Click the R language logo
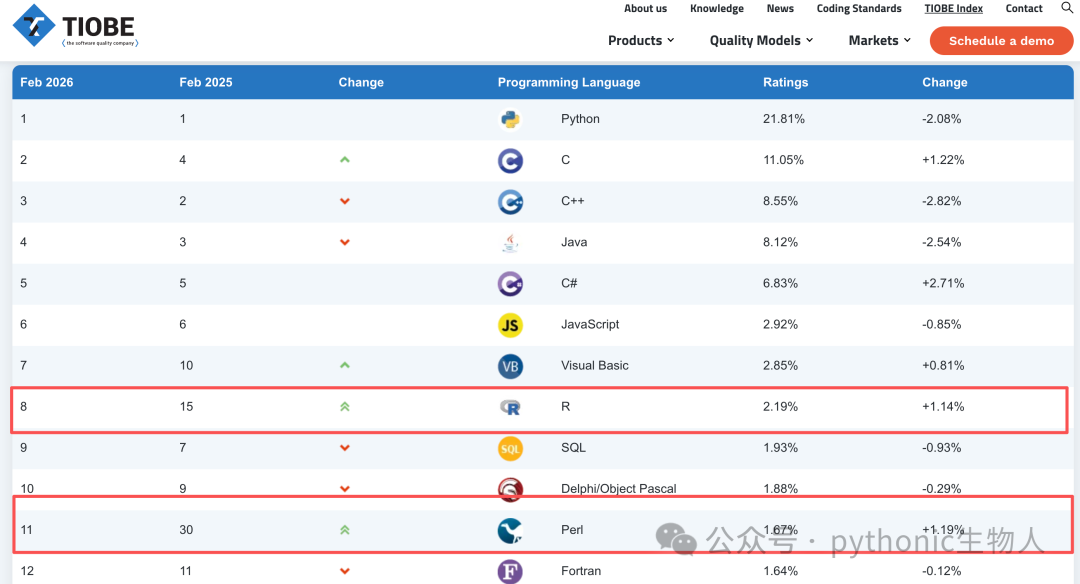This screenshot has height=584, width=1080. (510, 408)
